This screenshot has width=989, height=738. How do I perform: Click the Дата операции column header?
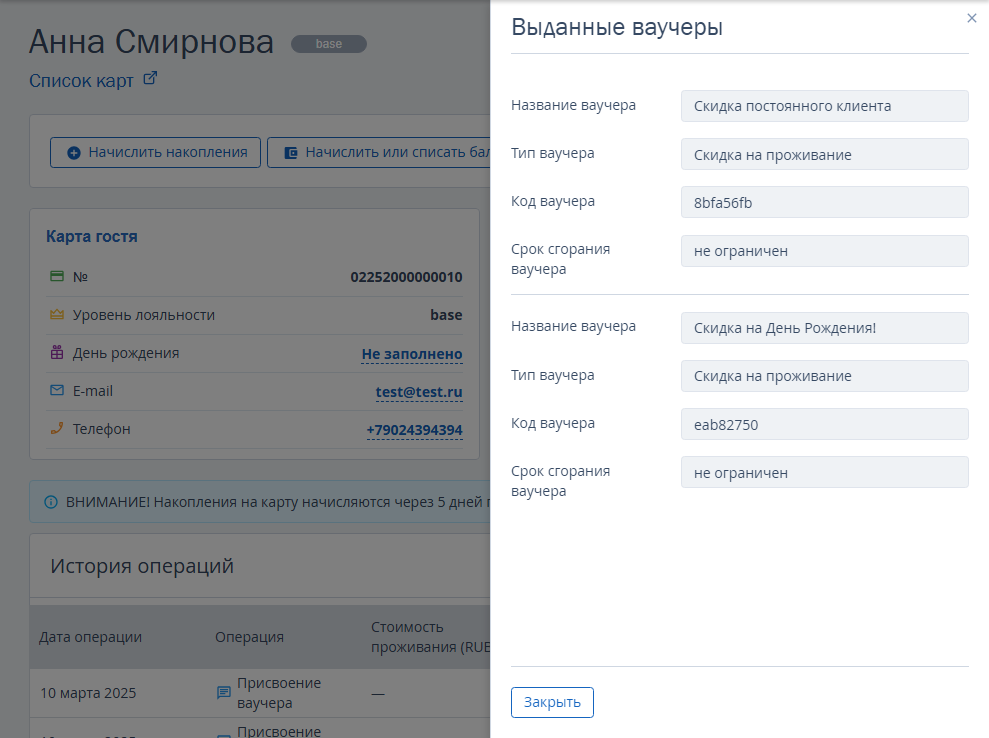90,637
